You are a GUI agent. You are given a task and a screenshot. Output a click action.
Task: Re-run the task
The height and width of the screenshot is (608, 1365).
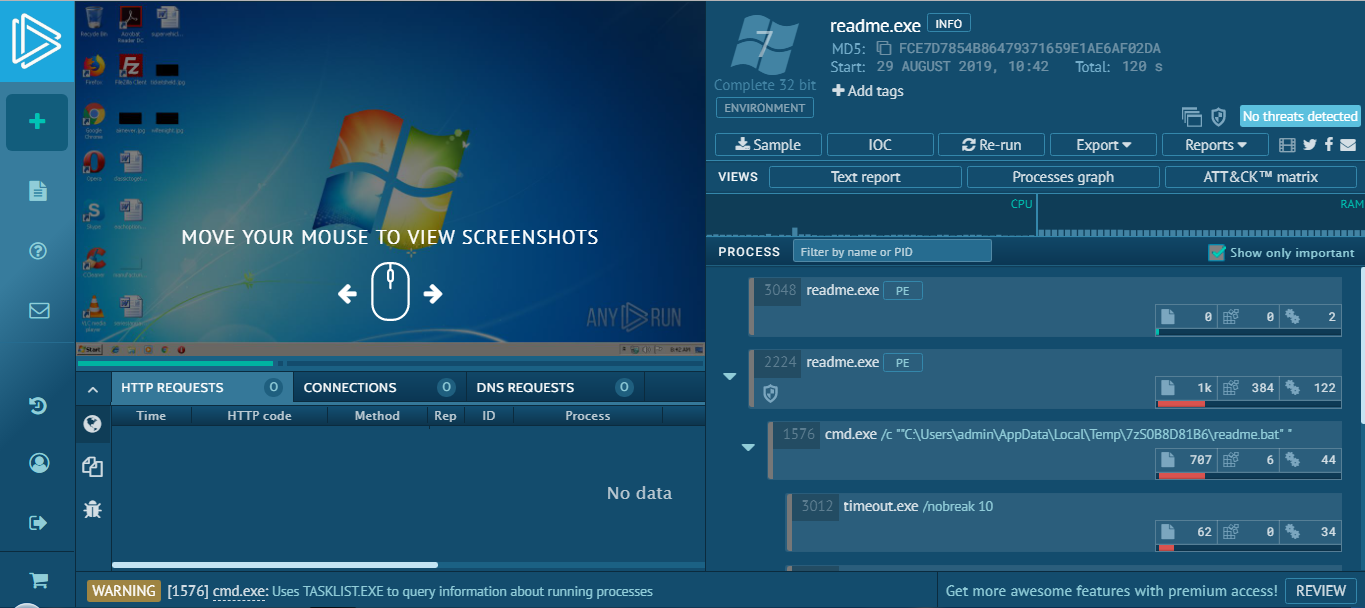pos(992,145)
